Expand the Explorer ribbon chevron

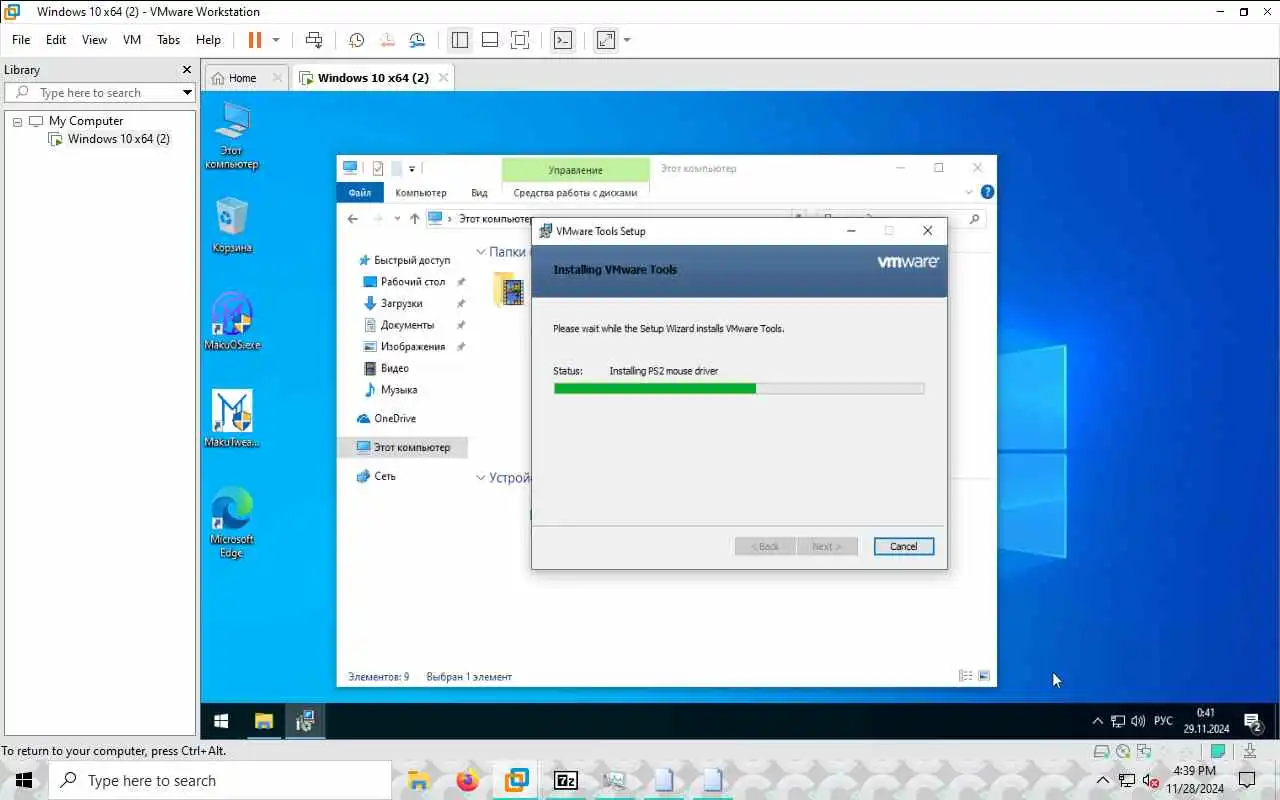coord(969,193)
